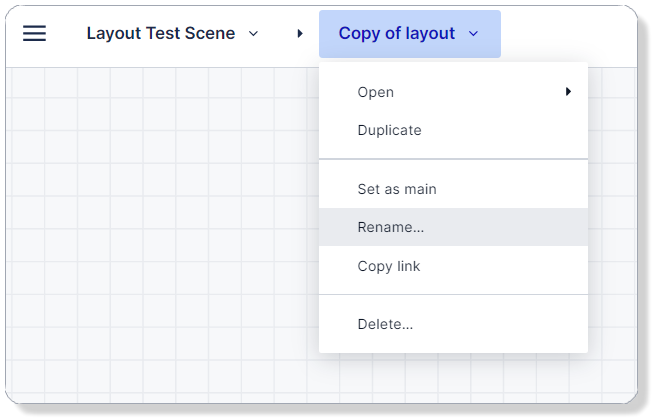Click canvas grid area below the Delete... item
This screenshot has height=419, width=653.
click(450, 378)
